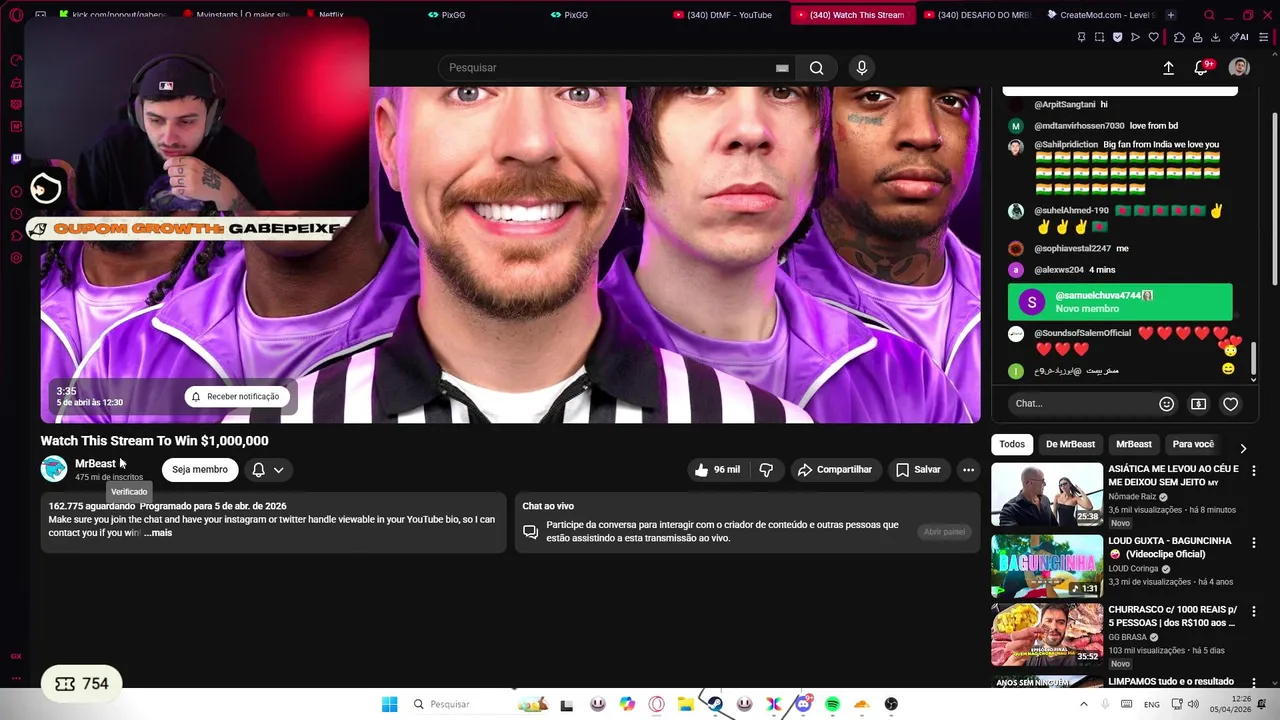Open the YouTube account avatar menu
1280x720 pixels.
coord(1239,67)
